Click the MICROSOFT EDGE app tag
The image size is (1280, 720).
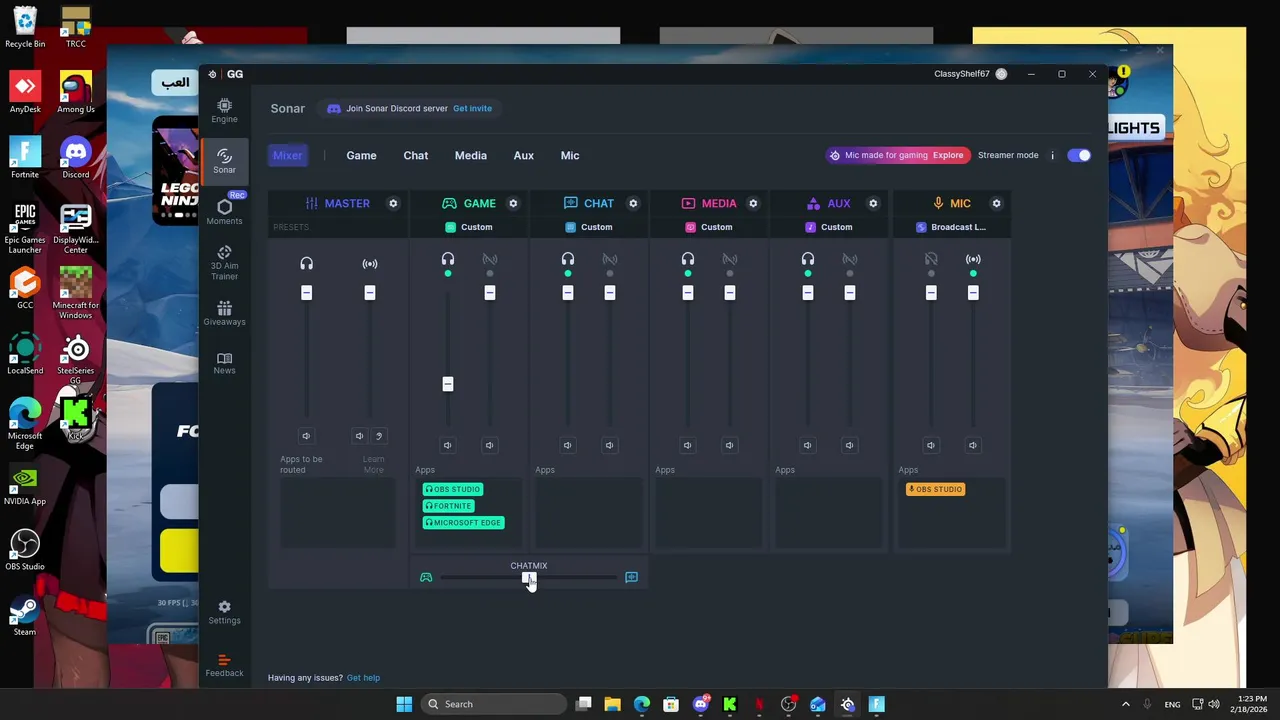(x=463, y=522)
